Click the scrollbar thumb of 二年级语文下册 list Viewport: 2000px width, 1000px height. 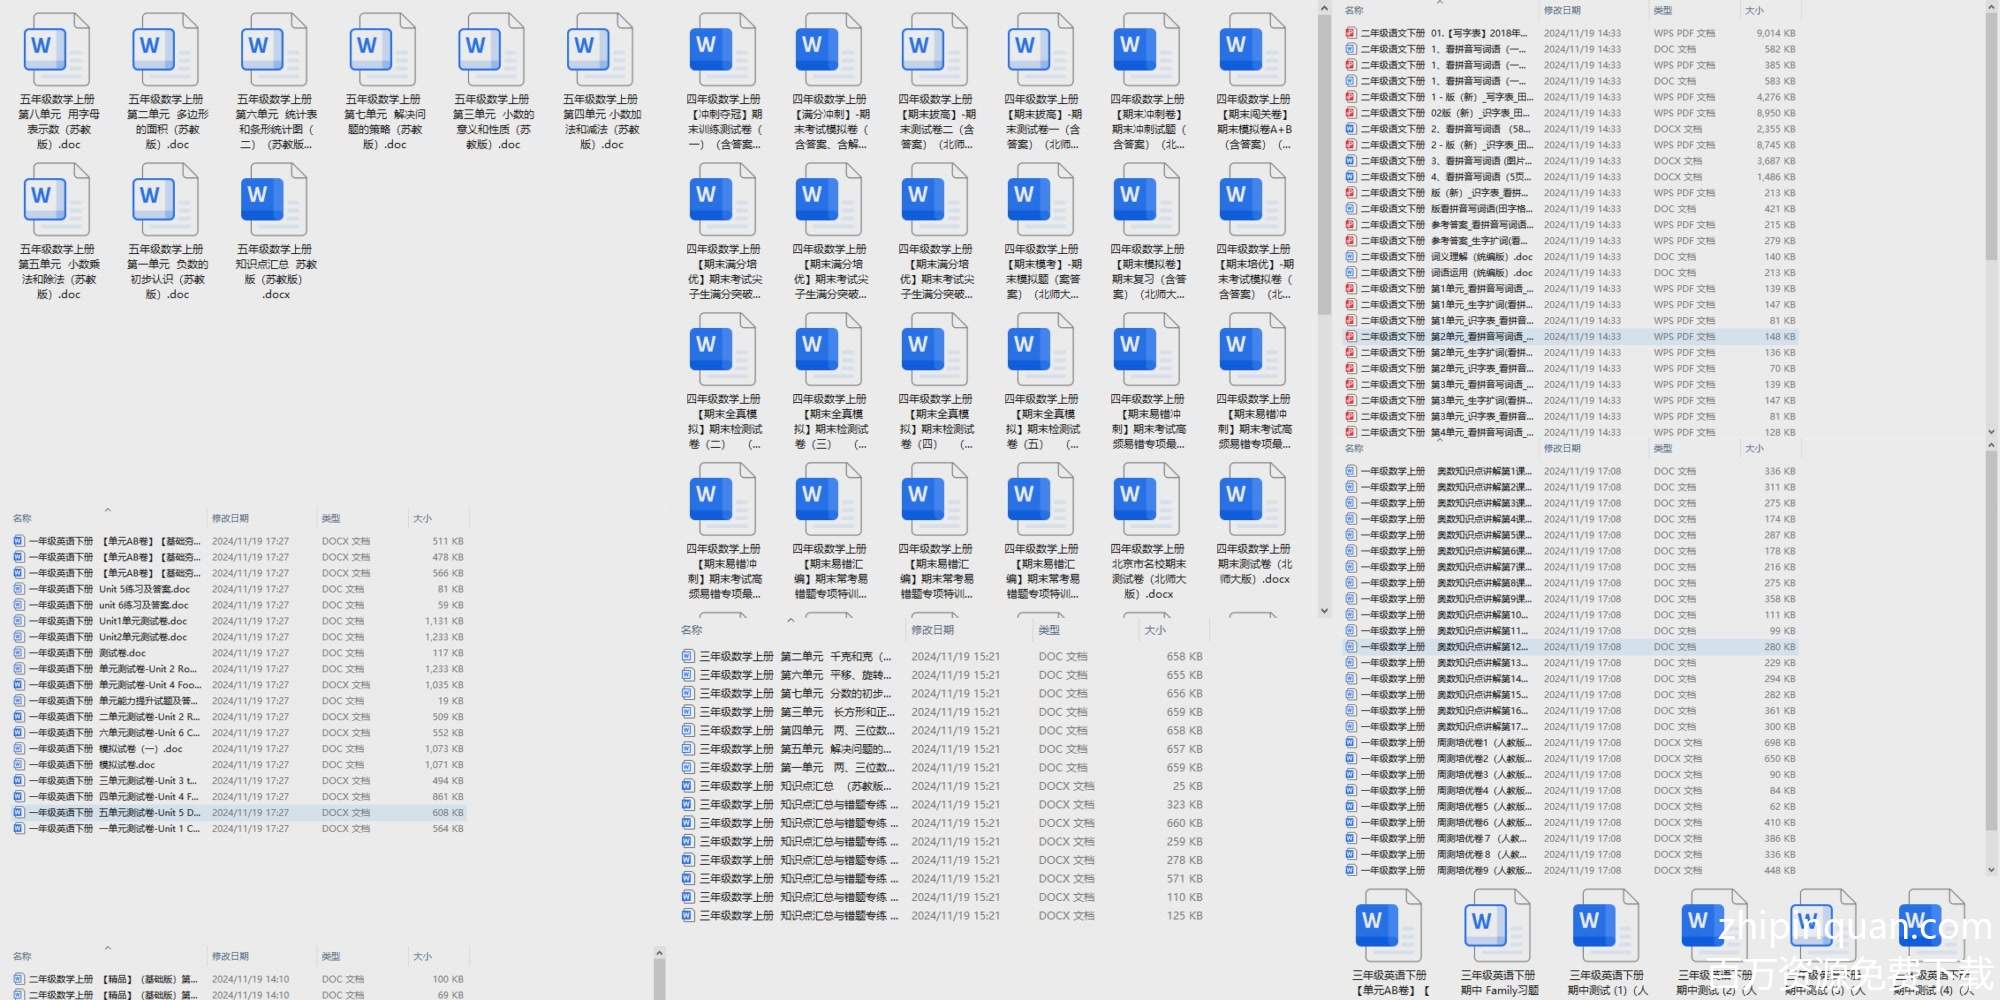point(1990,130)
